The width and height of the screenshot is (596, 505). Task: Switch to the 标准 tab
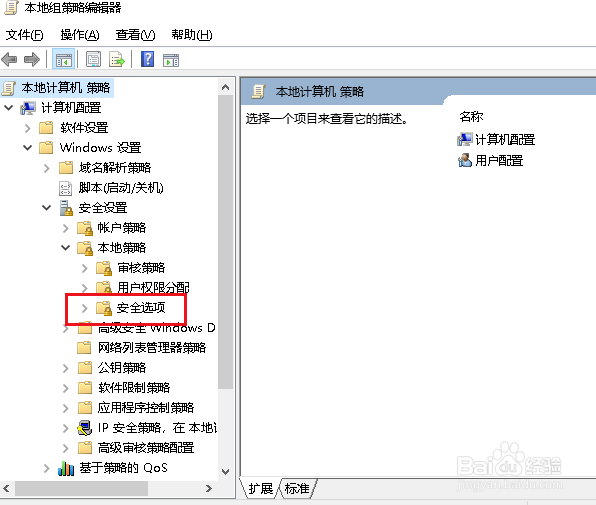(x=297, y=488)
